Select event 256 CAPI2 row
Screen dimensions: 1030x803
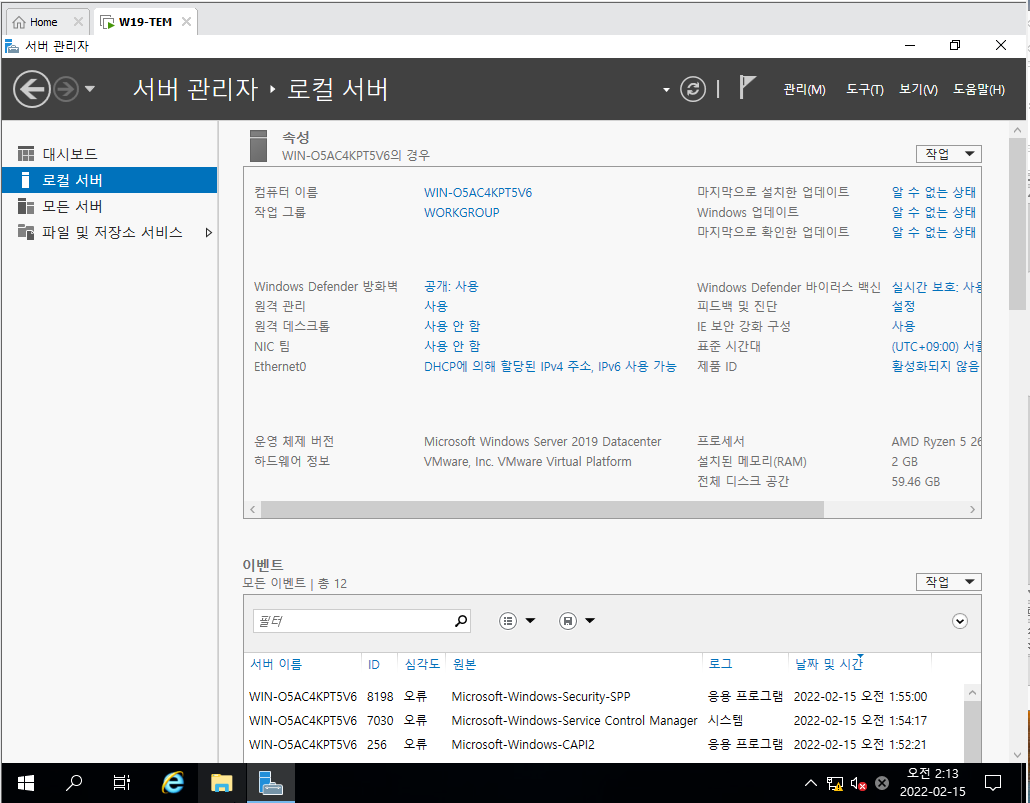[x=604, y=745]
